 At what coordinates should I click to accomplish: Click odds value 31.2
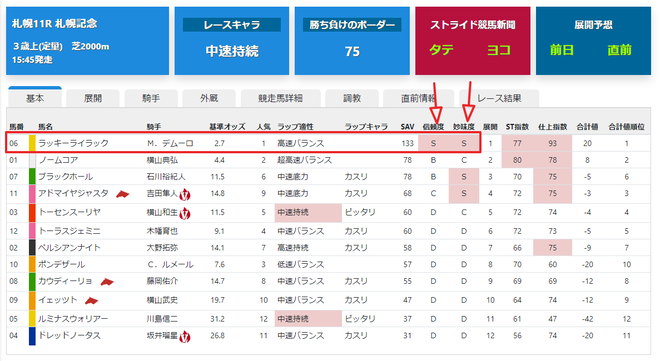point(218,319)
